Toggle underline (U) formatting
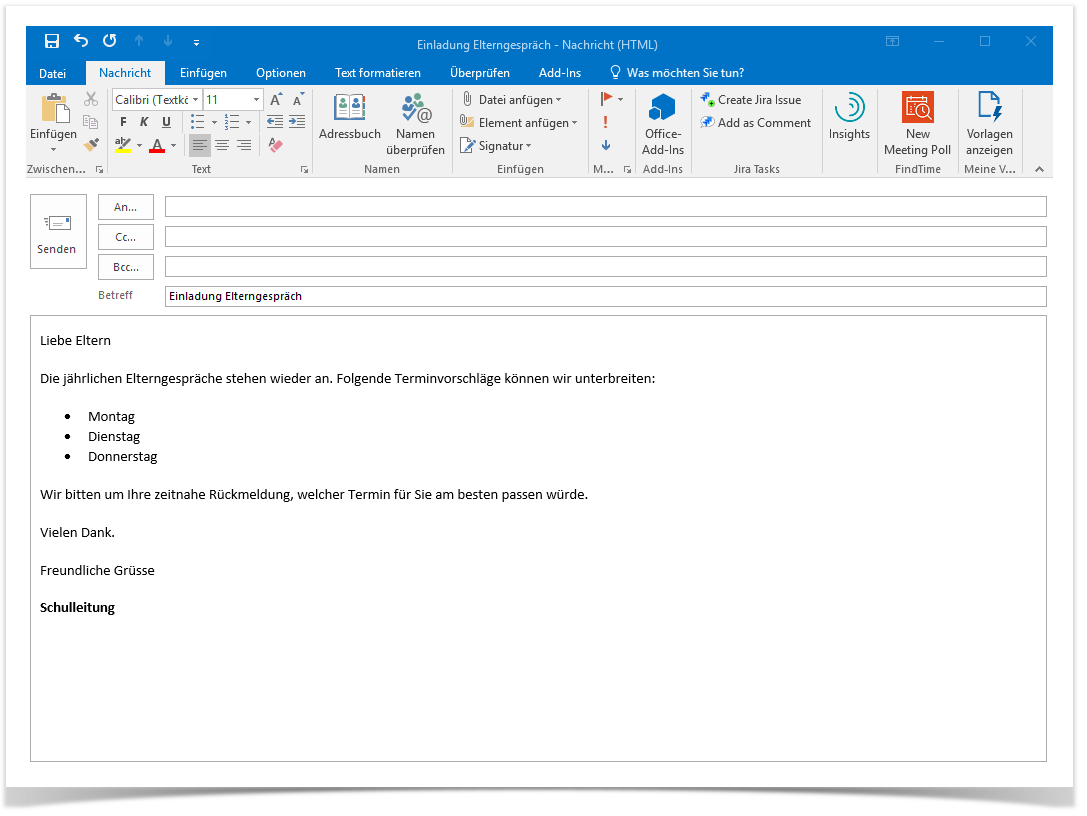The image size is (1087, 816). tap(166, 122)
